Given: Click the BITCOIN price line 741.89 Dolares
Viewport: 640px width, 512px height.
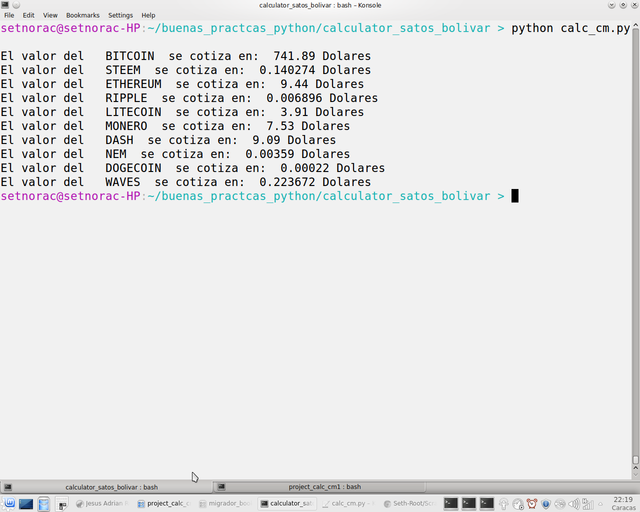Looking at the screenshot, I should [186, 56].
